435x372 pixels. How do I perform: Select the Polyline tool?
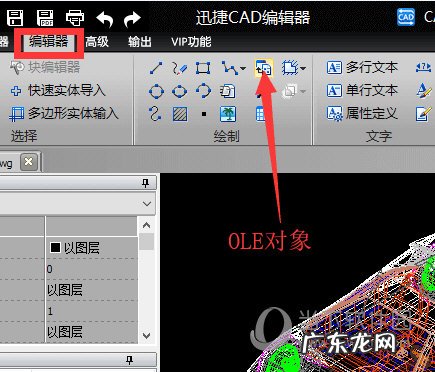(229, 68)
